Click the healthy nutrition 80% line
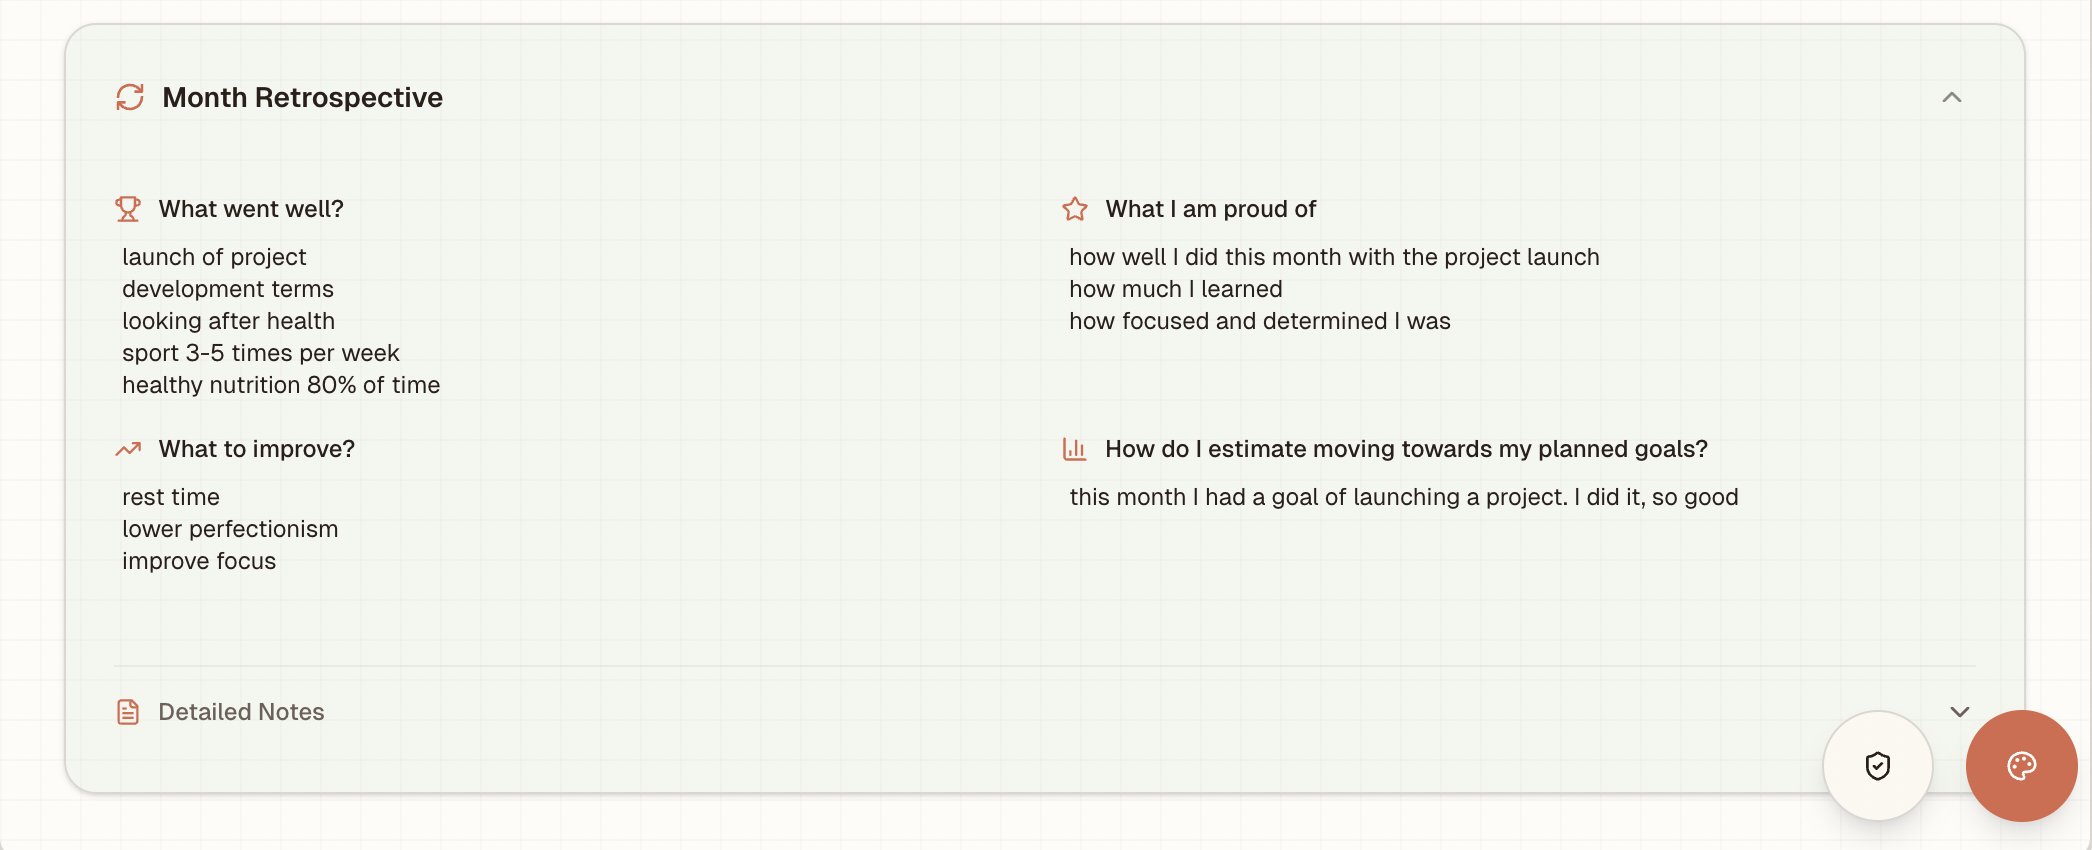 click(x=280, y=385)
